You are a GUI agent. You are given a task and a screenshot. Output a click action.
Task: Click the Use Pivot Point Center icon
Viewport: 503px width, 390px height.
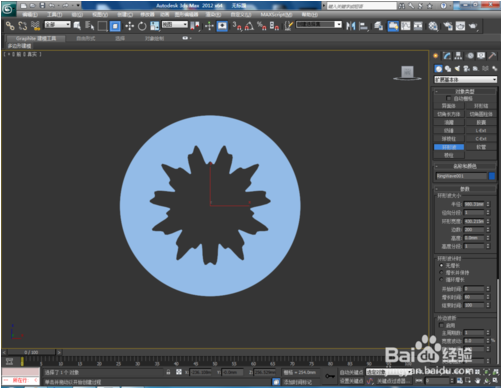coord(195,26)
